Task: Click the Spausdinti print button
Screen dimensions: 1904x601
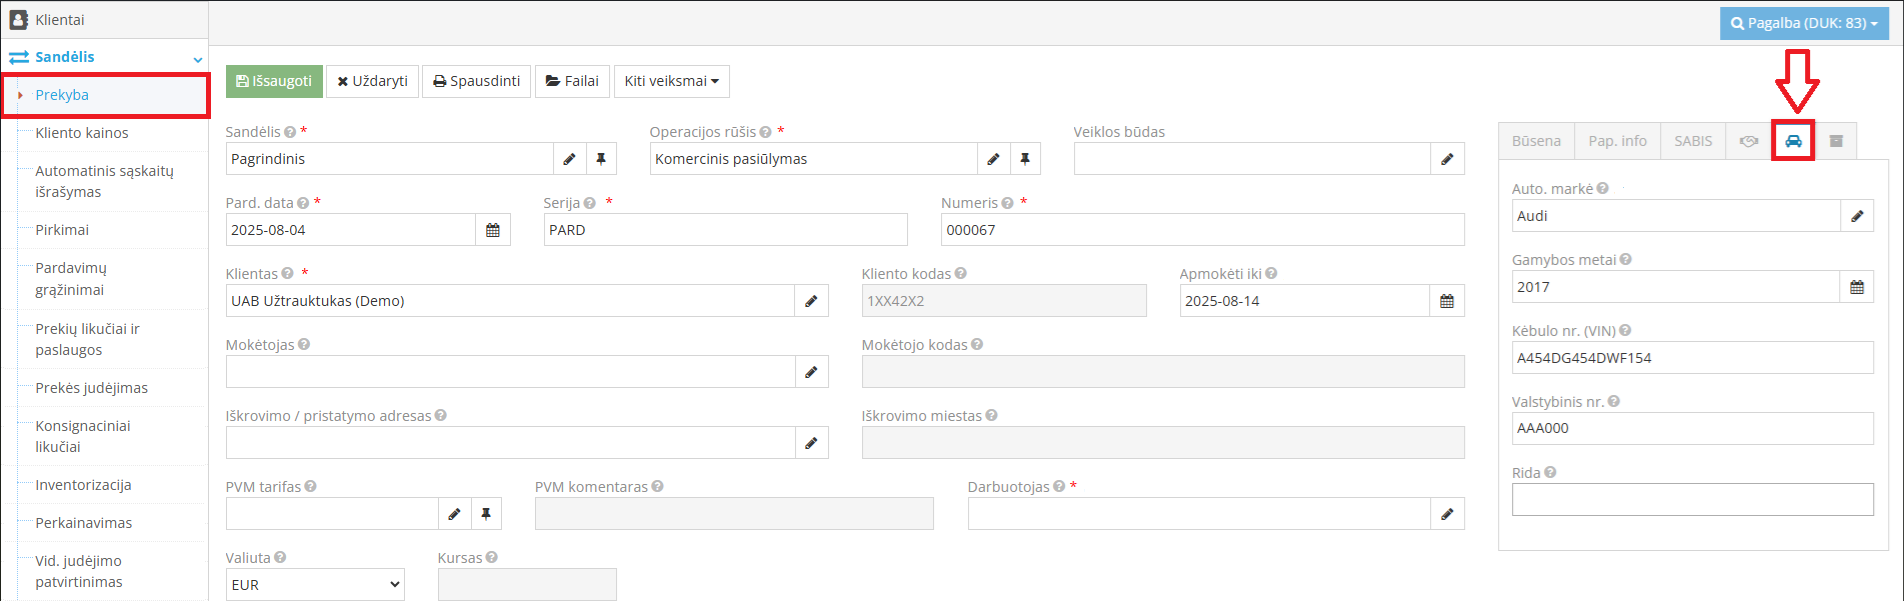Action: coord(476,81)
